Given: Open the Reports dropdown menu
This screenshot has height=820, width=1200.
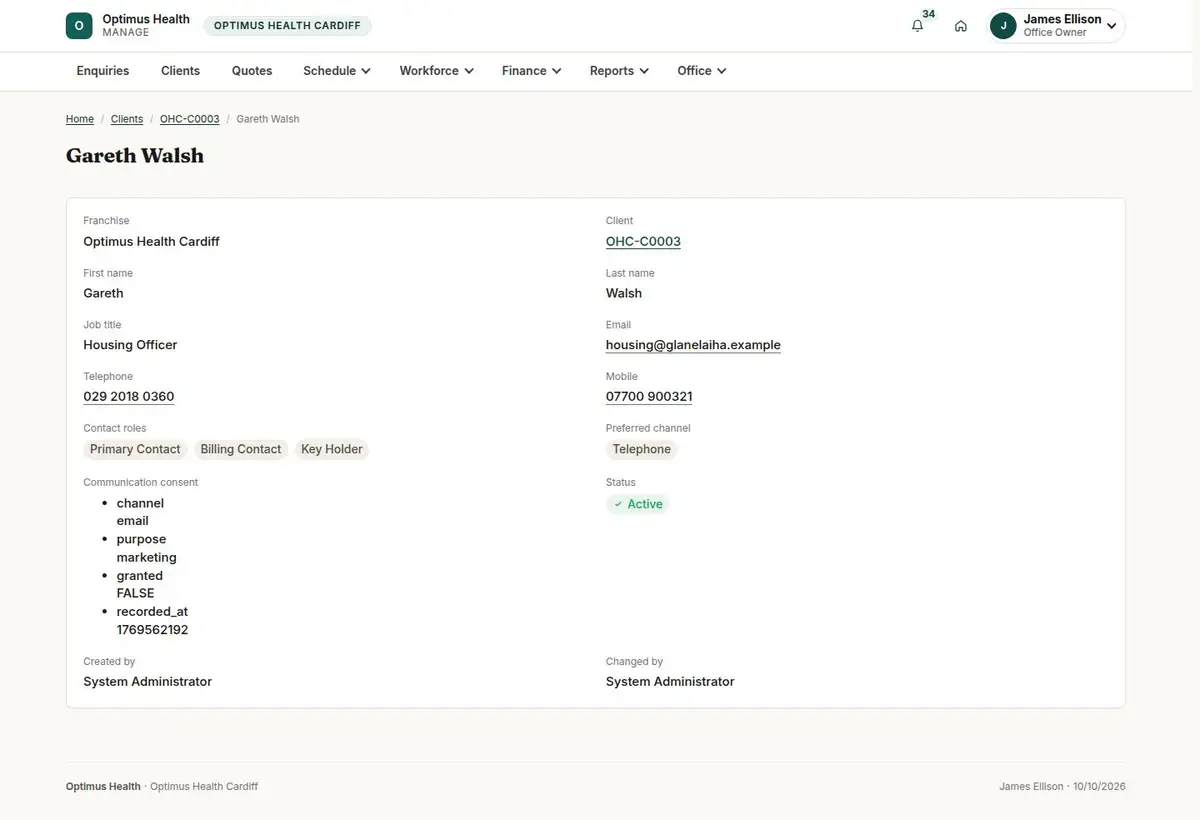Looking at the screenshot, I should tap(619, 71).
